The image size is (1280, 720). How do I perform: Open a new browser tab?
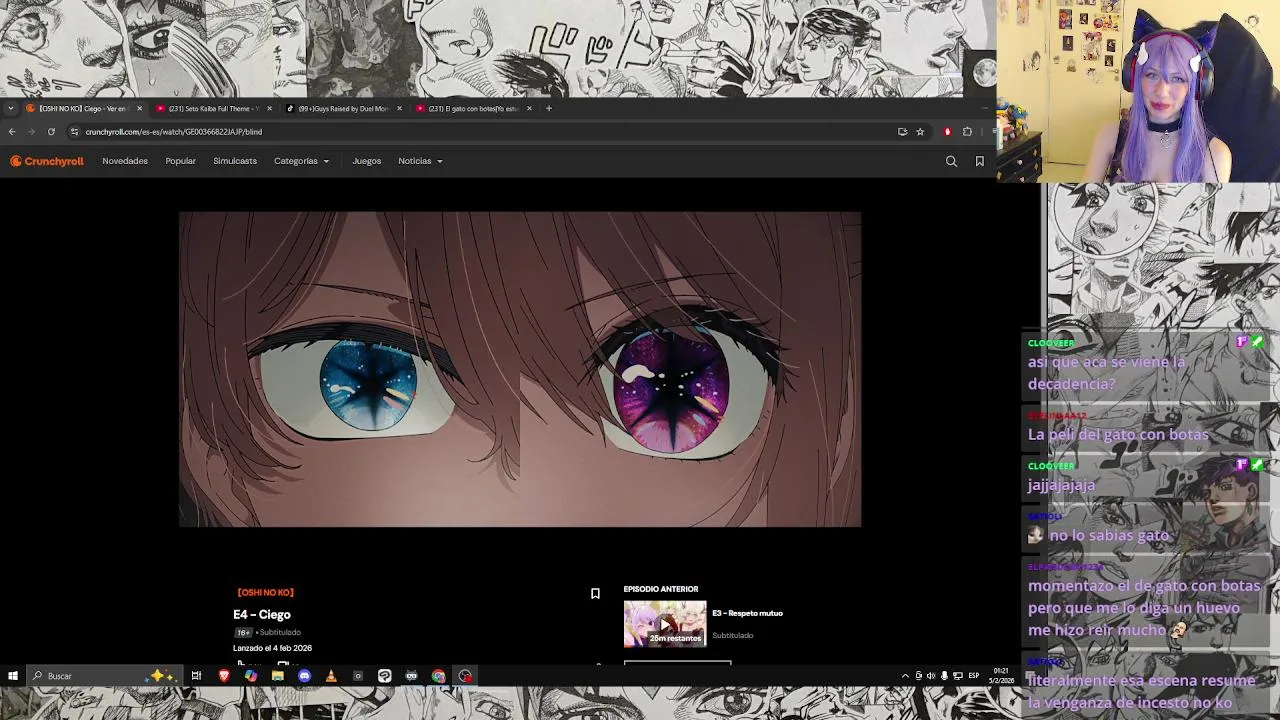(x=548, y=108)
